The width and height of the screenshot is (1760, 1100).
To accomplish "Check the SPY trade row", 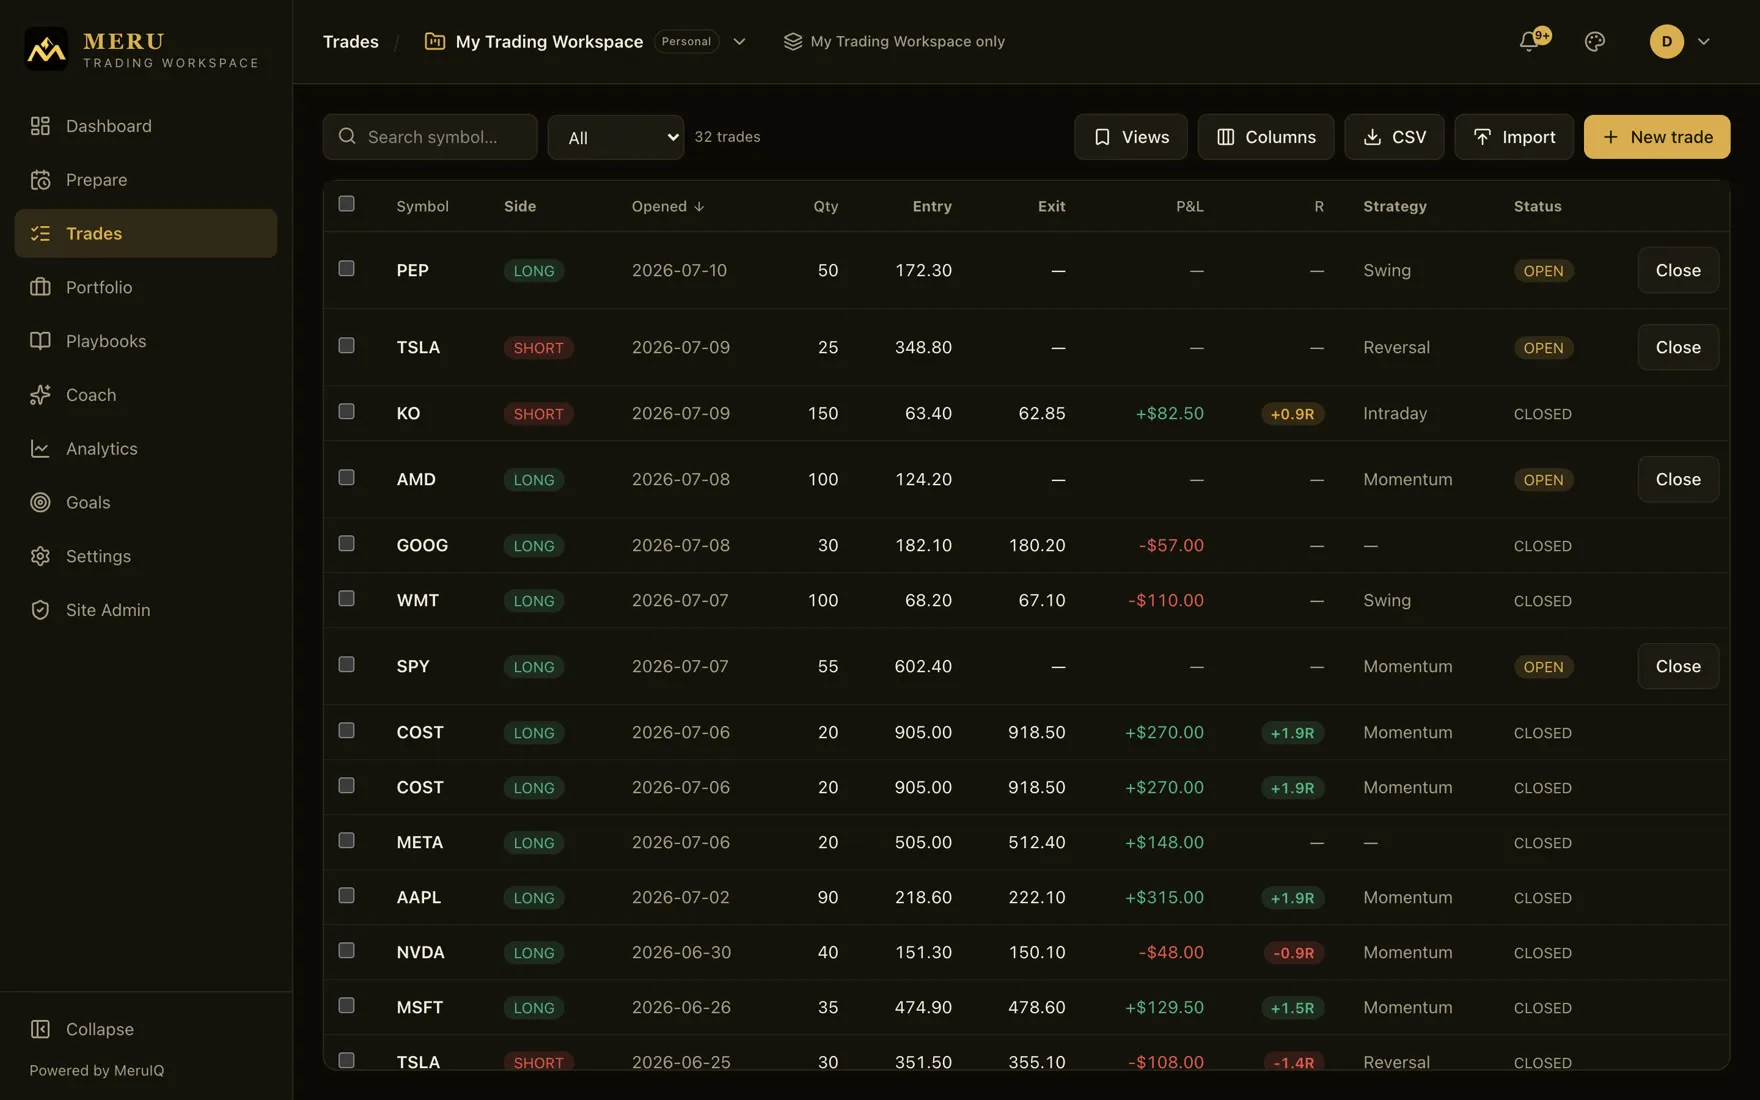I will 346,665.
